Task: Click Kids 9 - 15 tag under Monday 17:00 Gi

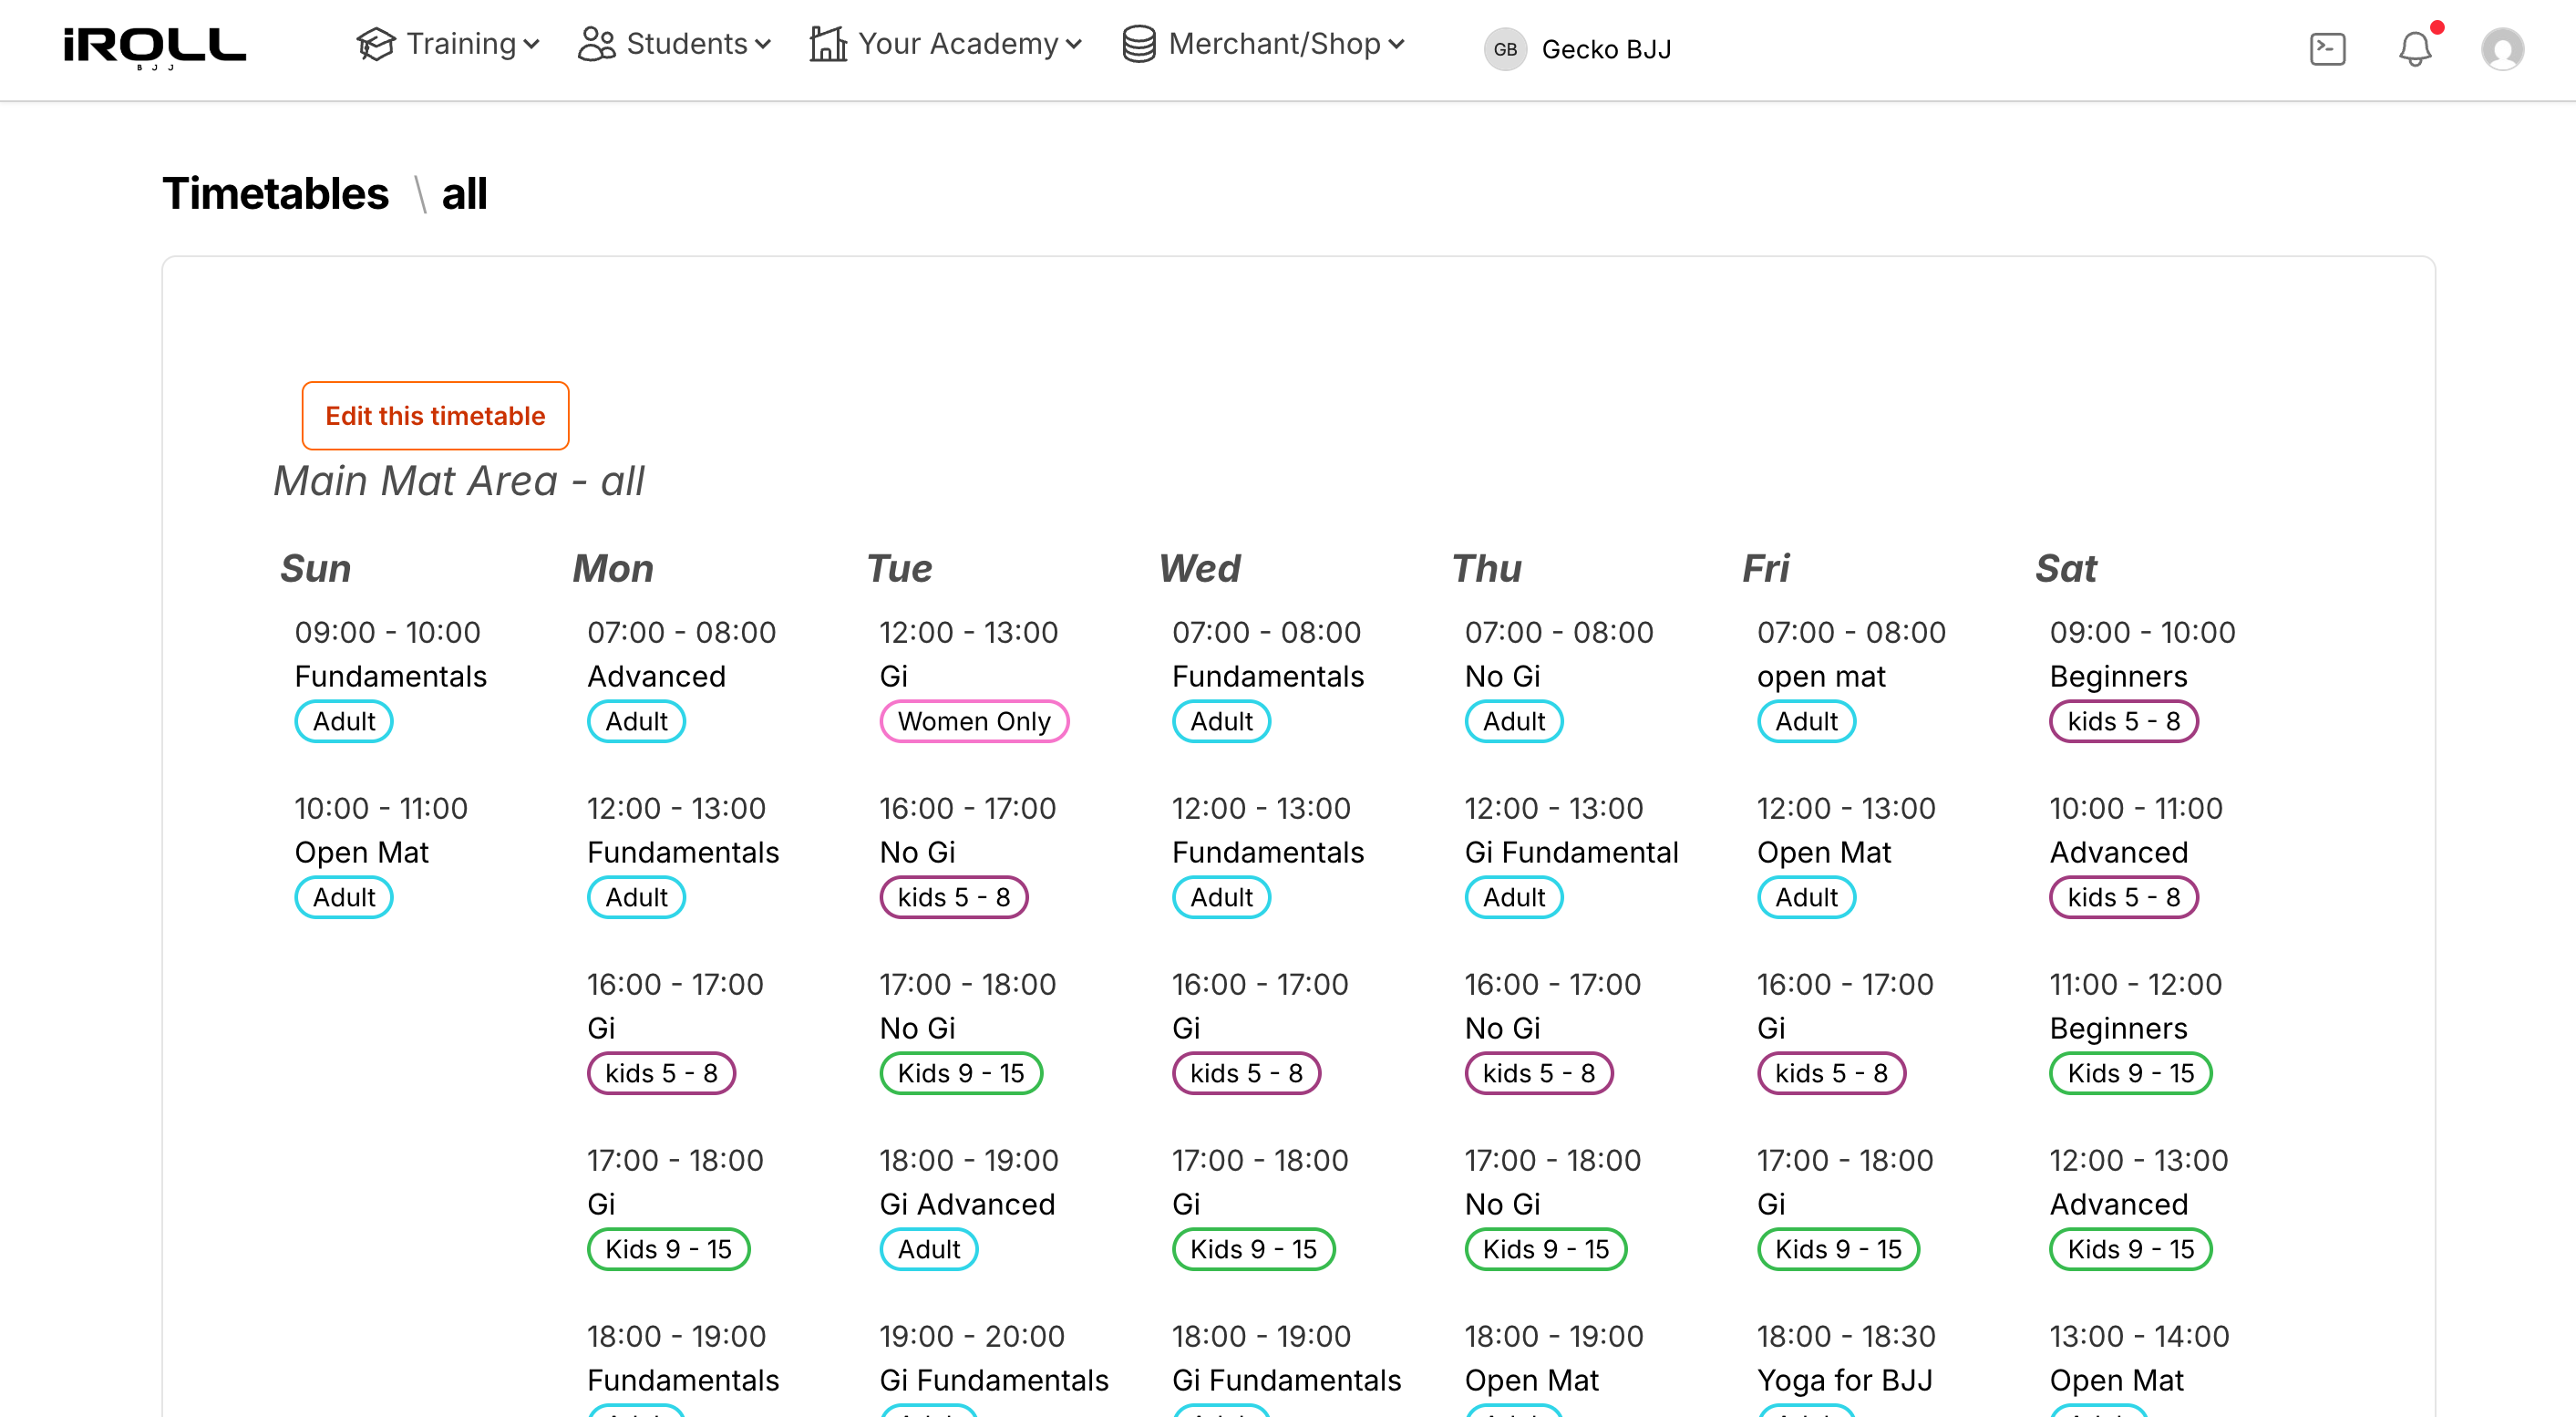Action: [x=668, y=1249]
